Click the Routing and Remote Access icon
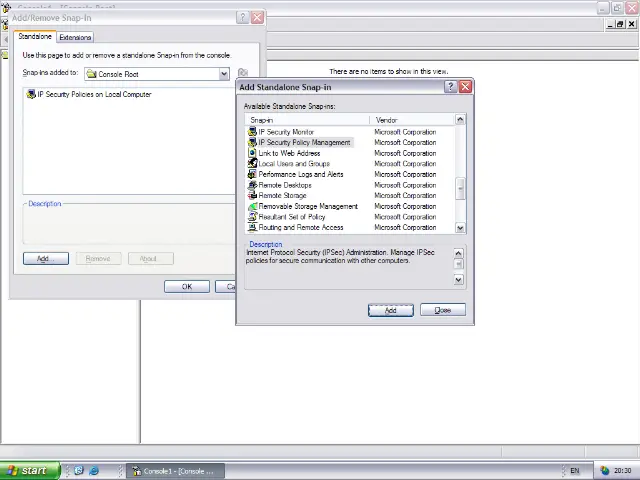 tap(252, 227)
